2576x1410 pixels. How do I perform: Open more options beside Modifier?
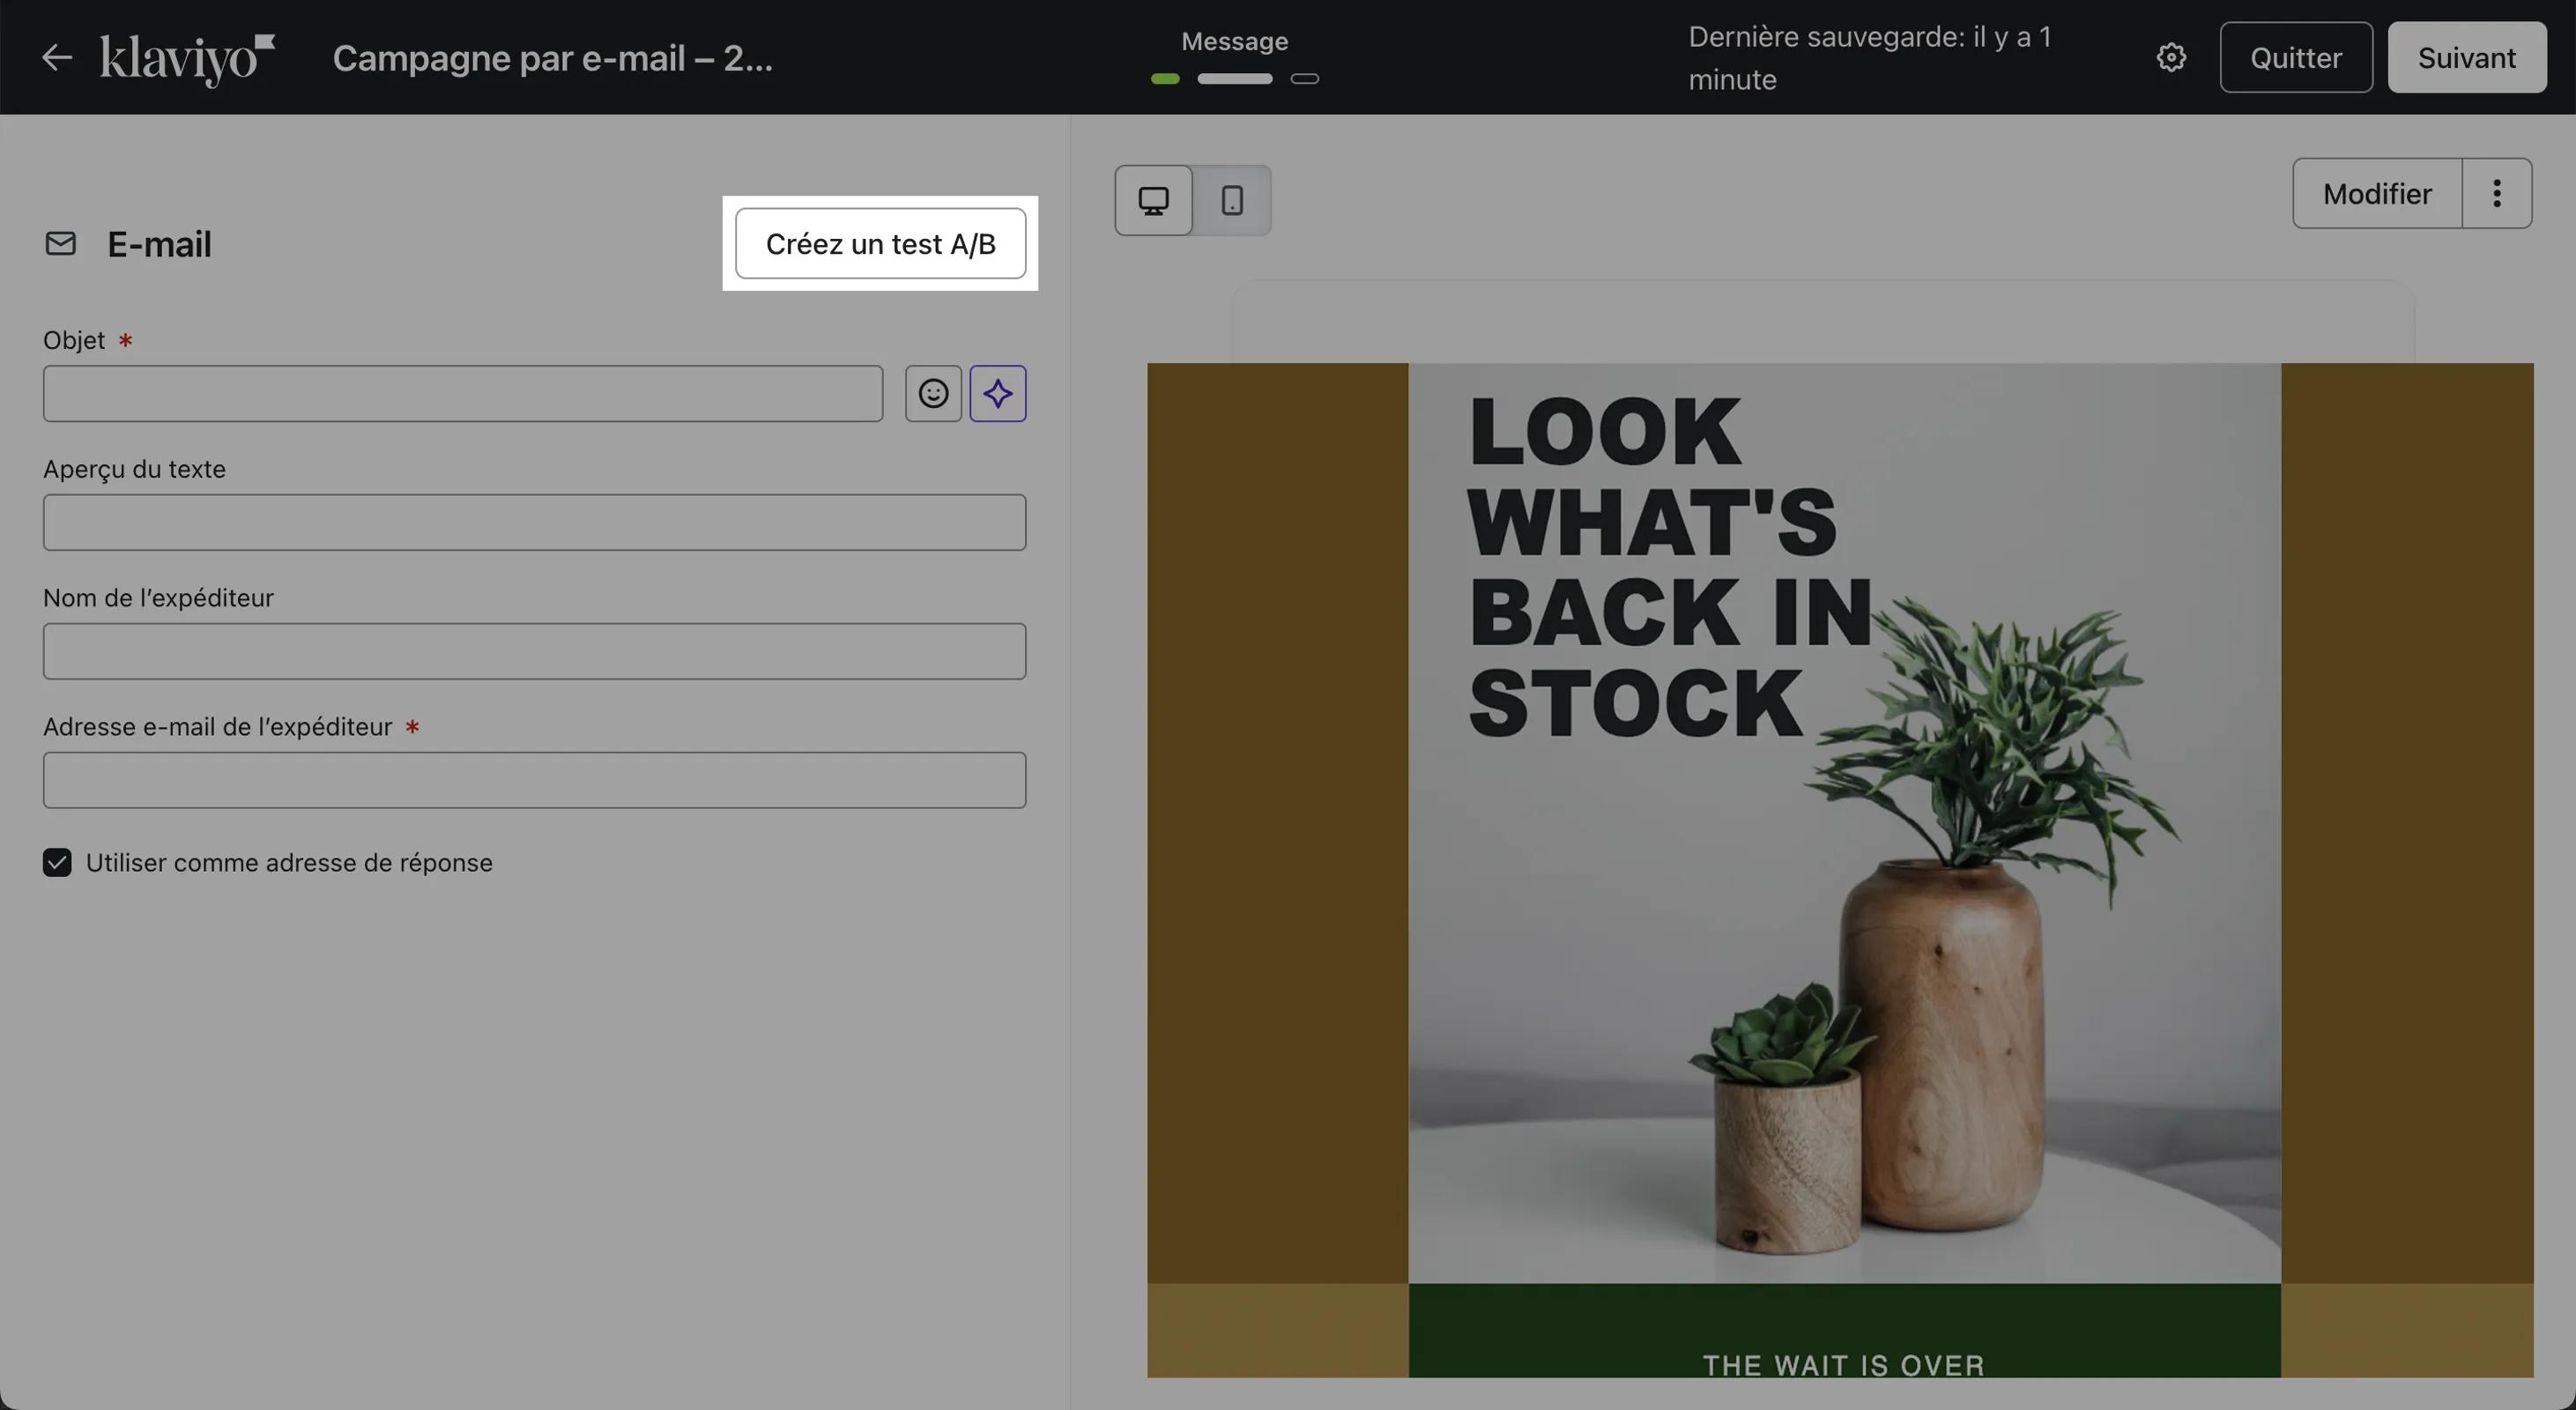coord(2497,193)
